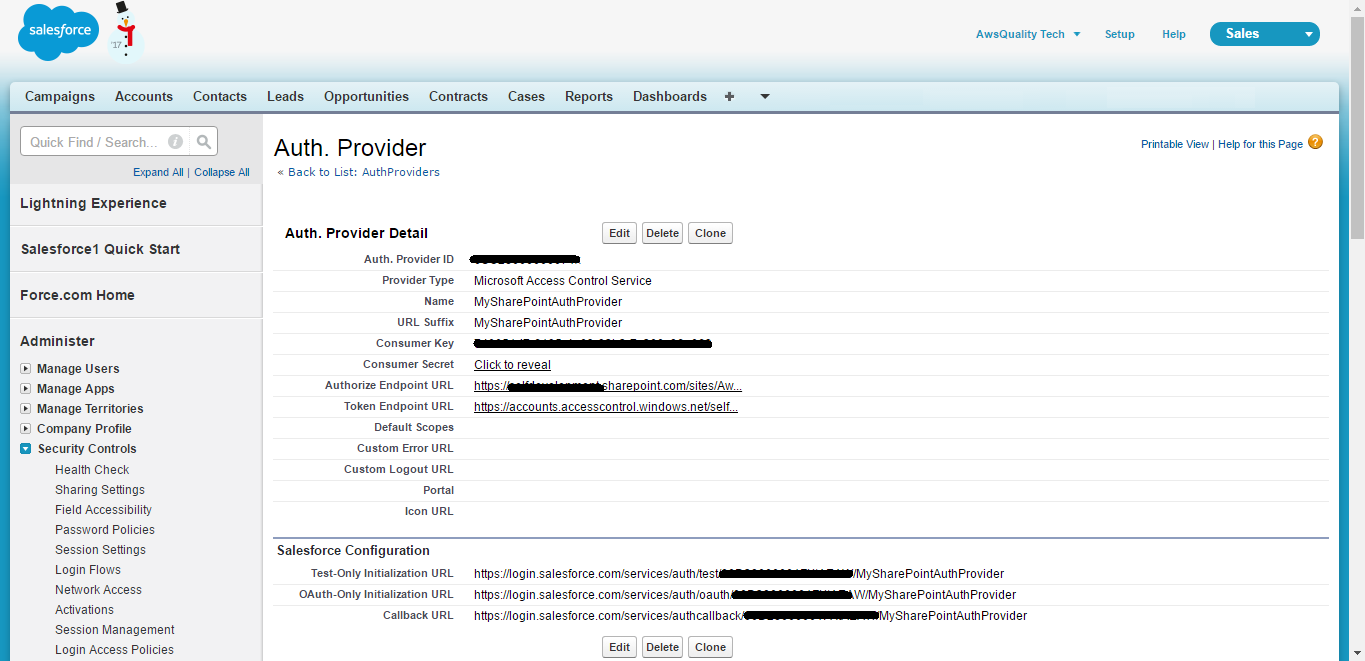Click the Printable View link

[x=1175, y=144]
